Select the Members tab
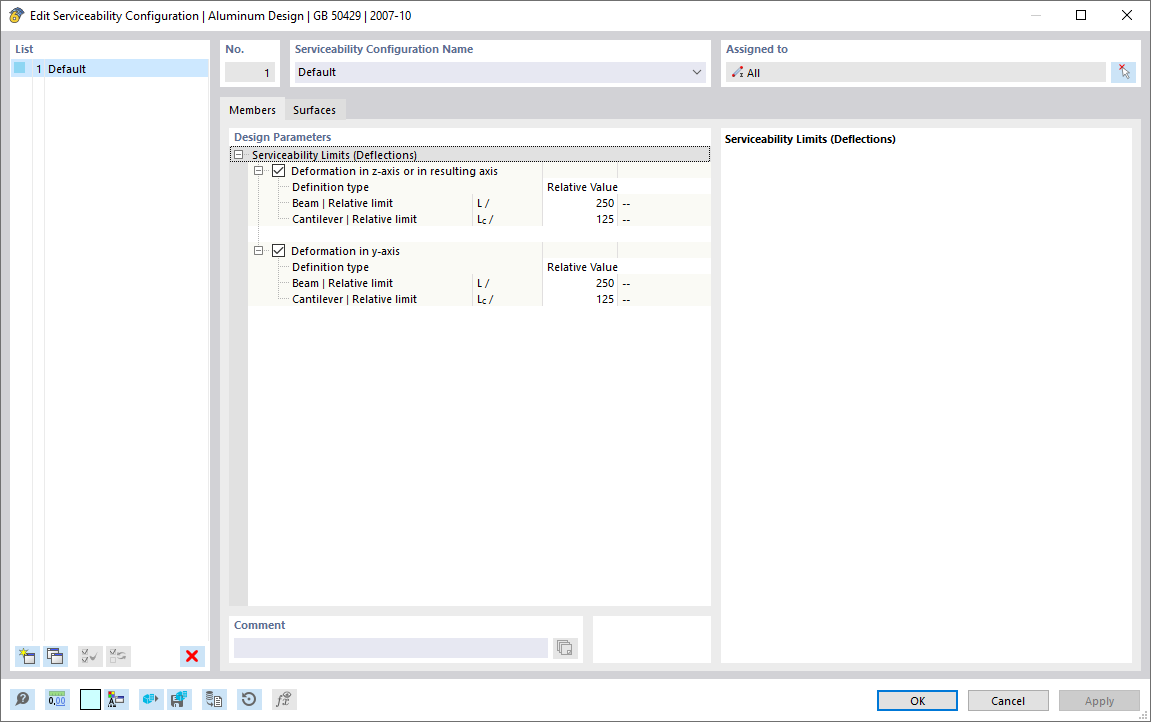Screen dimensions: 1151x722 pyautogui.click(x=251, y=109)
